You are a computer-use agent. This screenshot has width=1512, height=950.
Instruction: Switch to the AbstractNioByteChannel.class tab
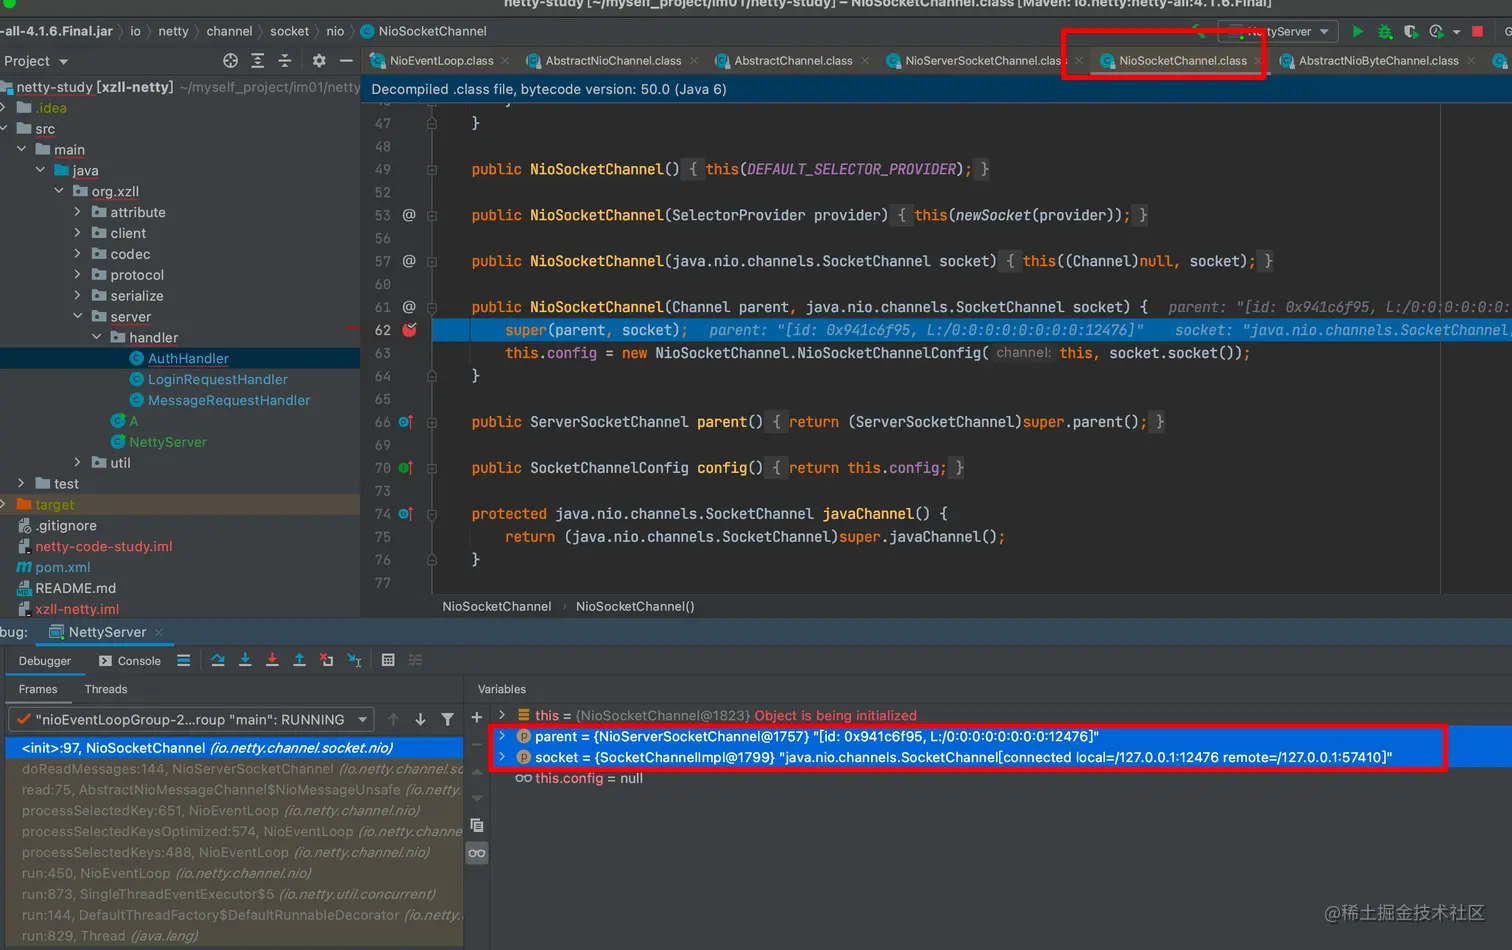tap(1378, 61)
